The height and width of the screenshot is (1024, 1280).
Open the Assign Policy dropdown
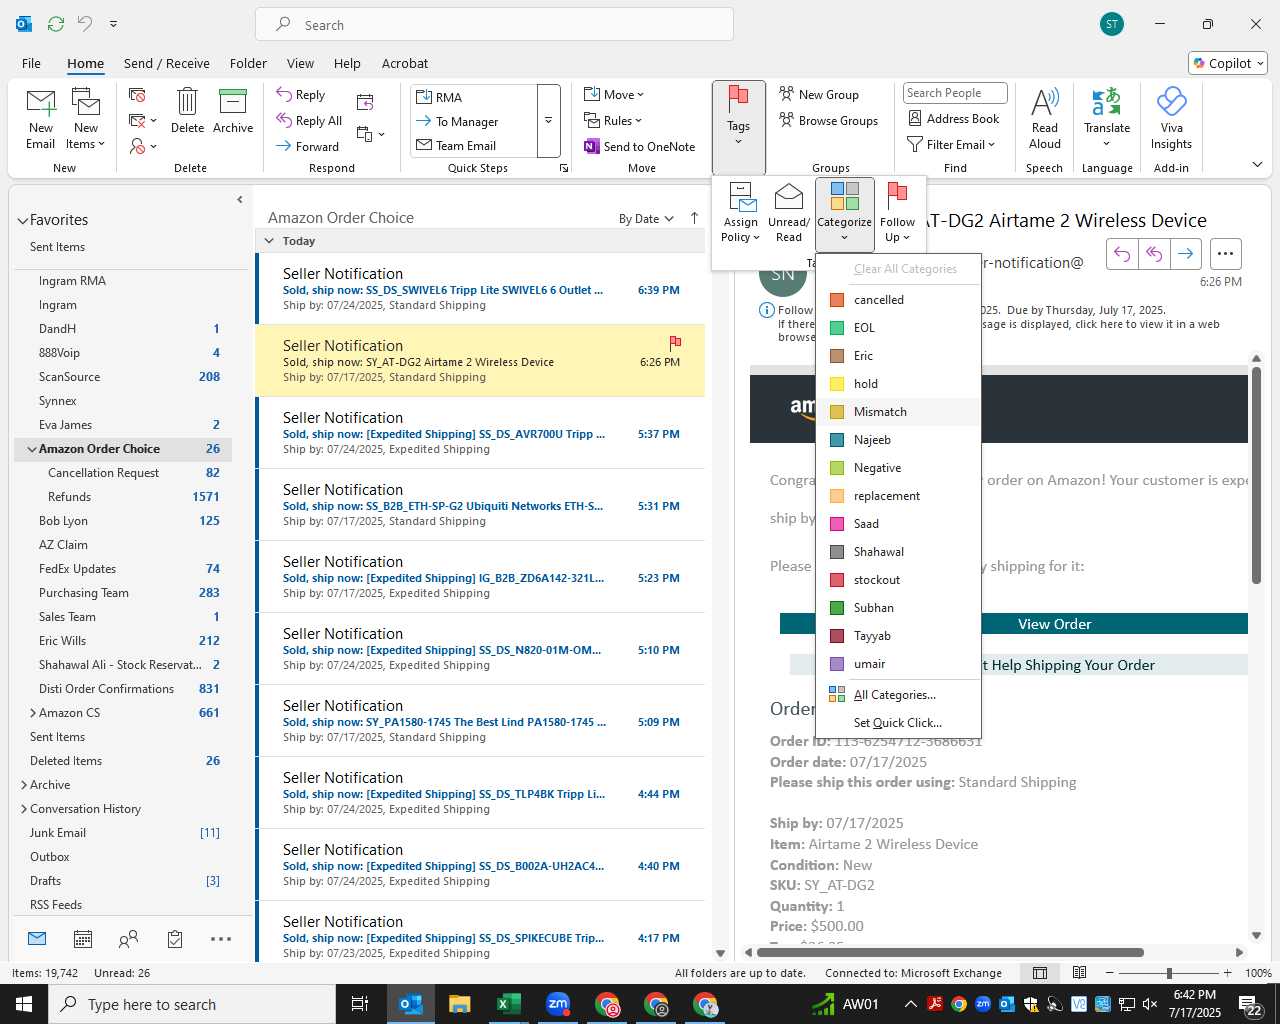coord(741,214)
